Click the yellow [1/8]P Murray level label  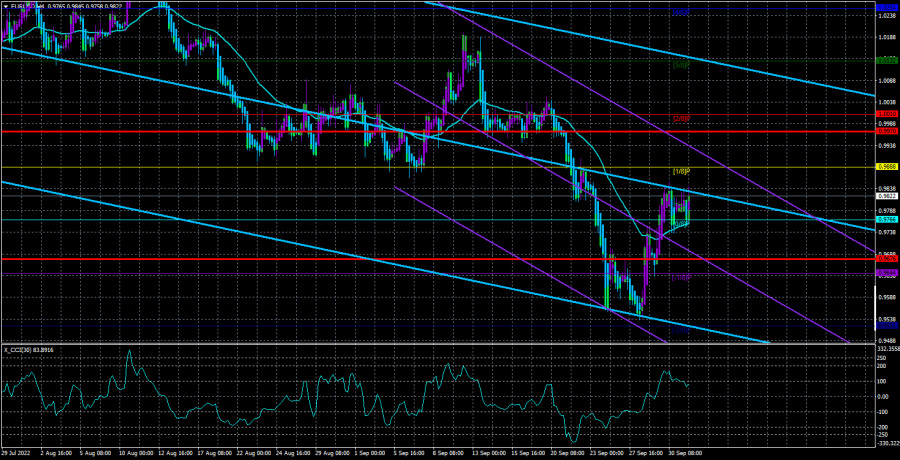(681, 172)
